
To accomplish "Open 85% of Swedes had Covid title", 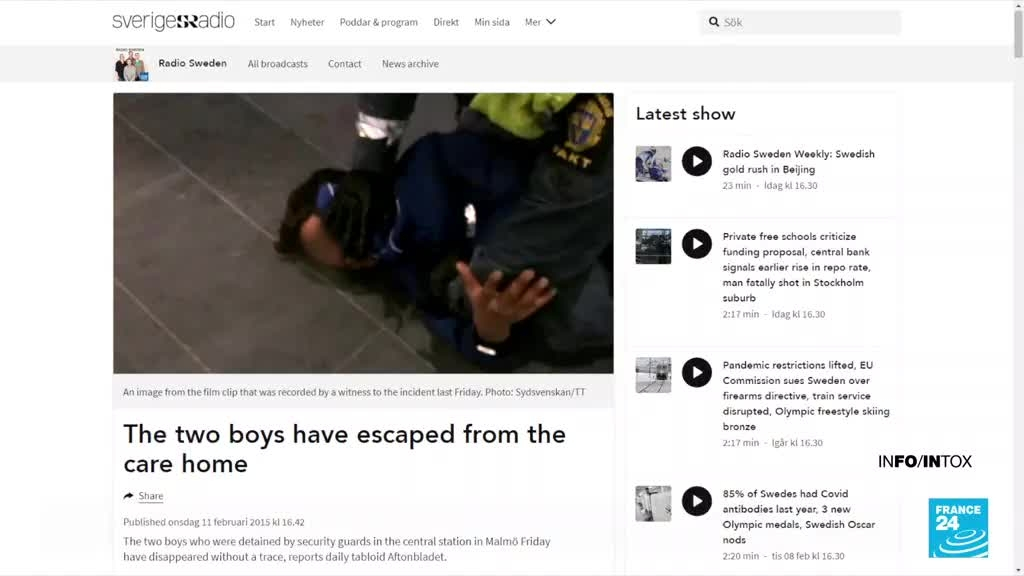I will pos(799,517).
